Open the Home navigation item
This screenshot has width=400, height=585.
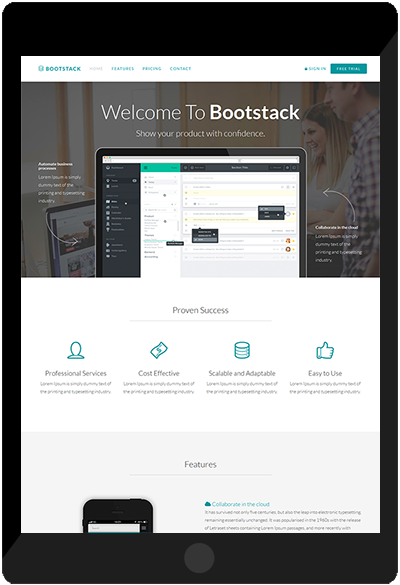pyautogui.click(x=96, y=69)
